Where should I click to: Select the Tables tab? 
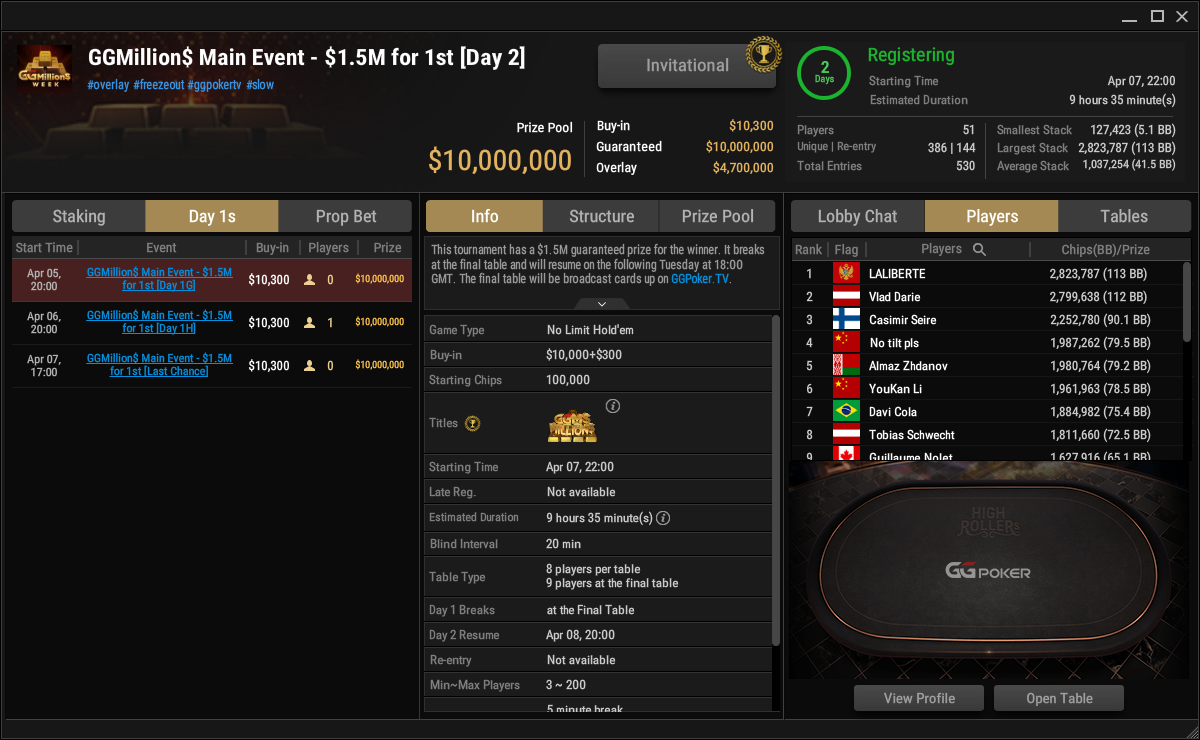pos(1124,216)
